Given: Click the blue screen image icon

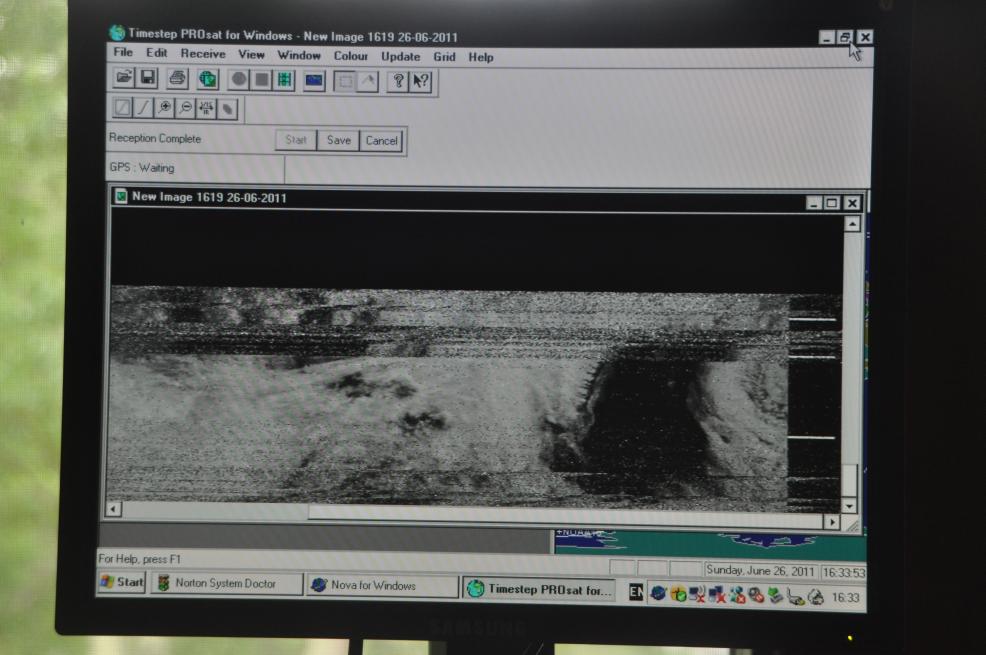Looking at the screenshot, I should [314, 80].
